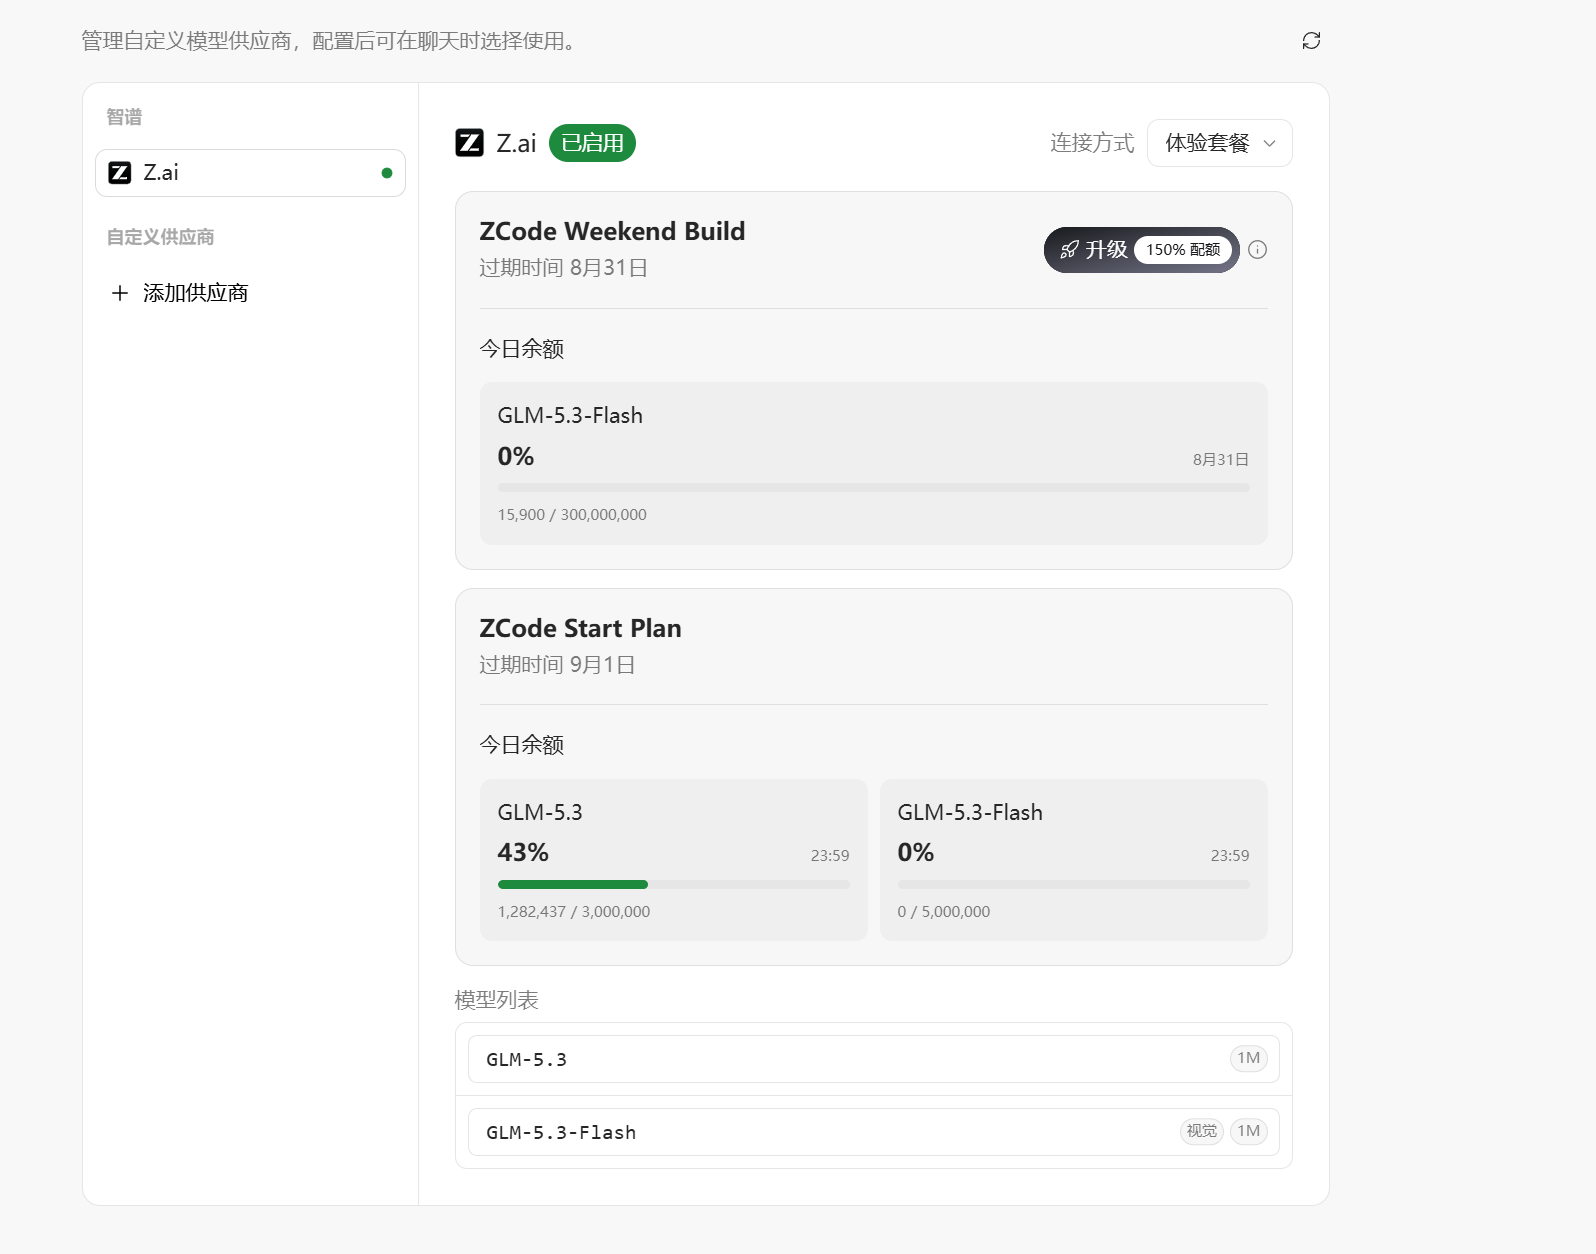Click the 8月31日 reset date in Weekend Build
The image size is (1596, 1254).
(x=1221, y=460)
